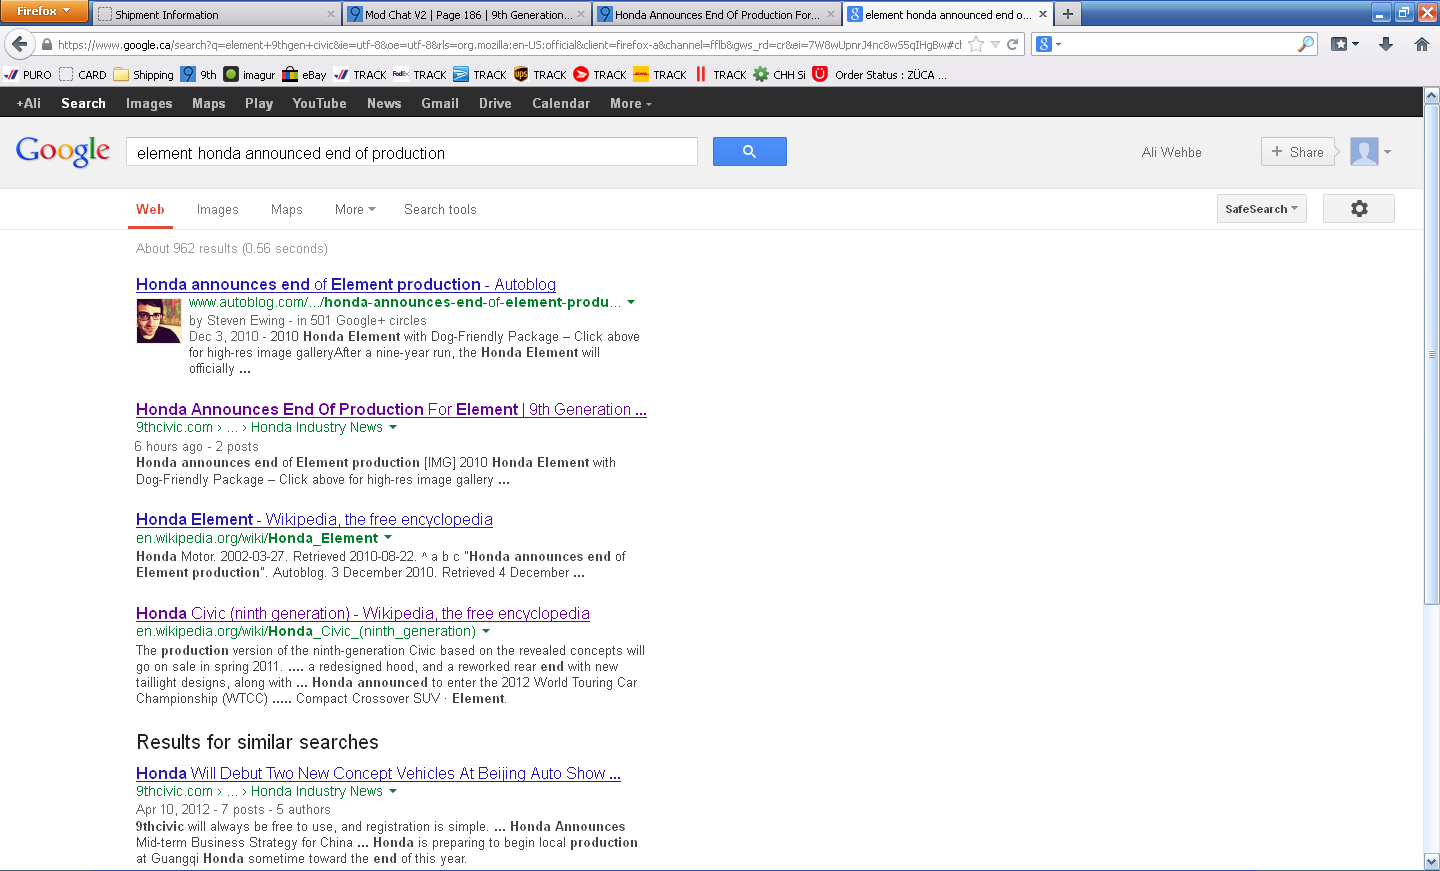
Task: Go to the Firefox home page icon
Action: 1421,44
